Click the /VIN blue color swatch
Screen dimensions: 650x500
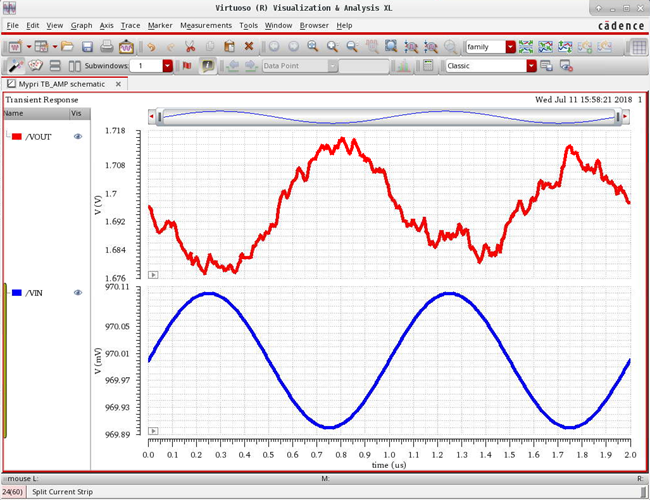coord(17,293)
